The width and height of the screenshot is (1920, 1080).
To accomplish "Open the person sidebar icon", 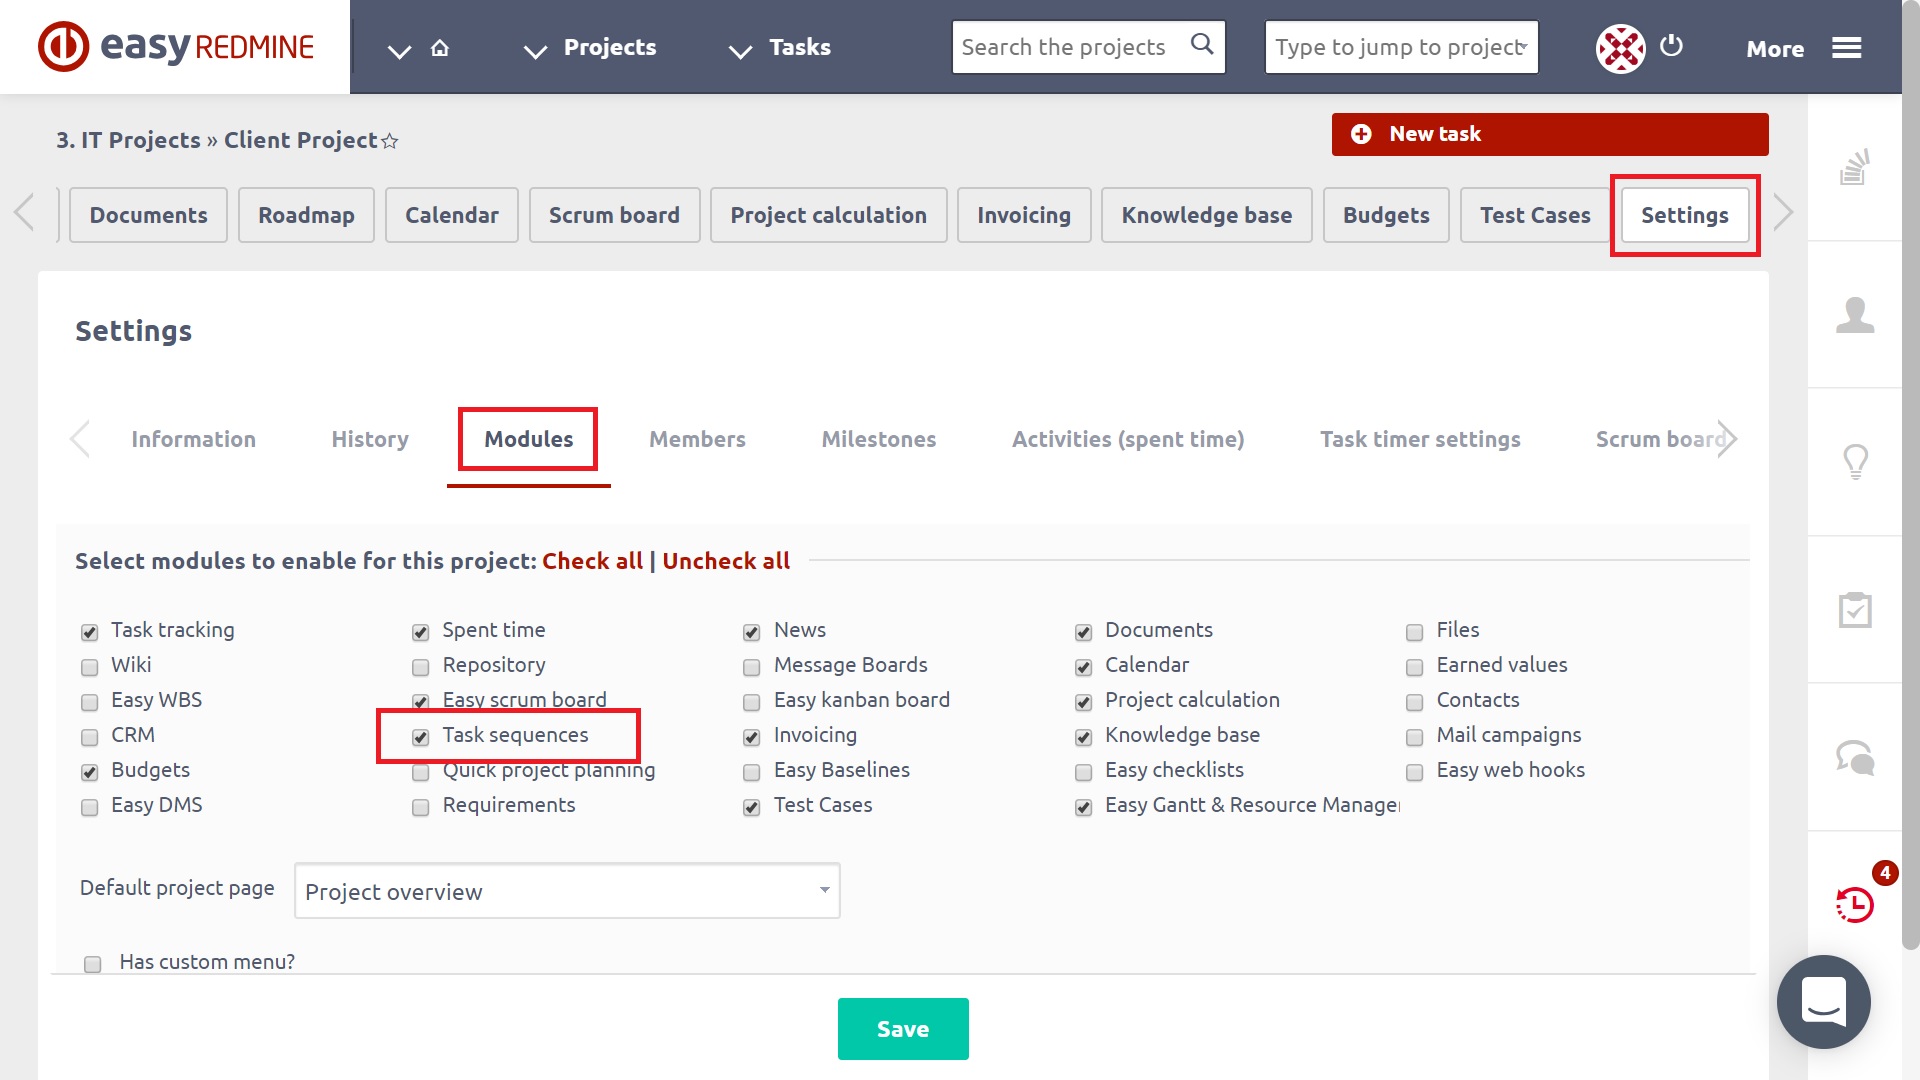I will coord(1855,315).
